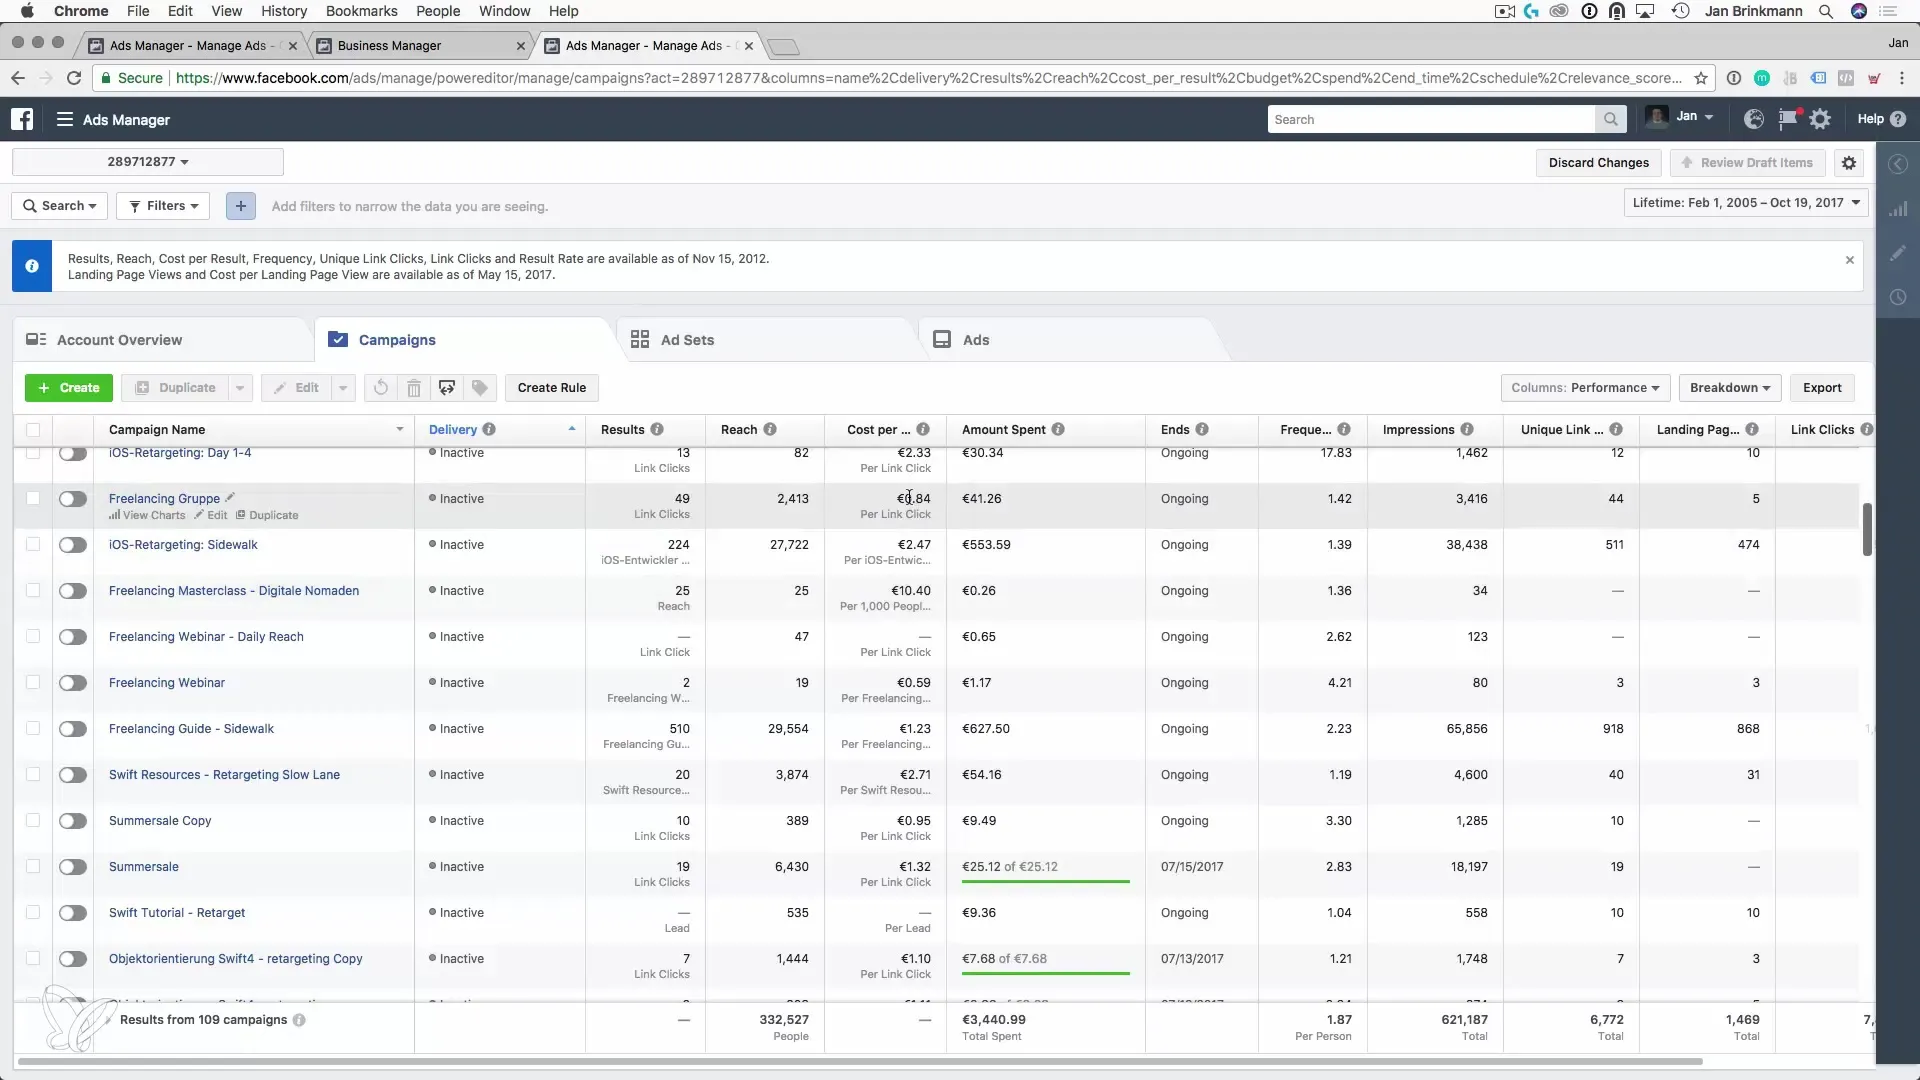
Task: Switch to Business Manager browser tab
Action: [420, 46]
